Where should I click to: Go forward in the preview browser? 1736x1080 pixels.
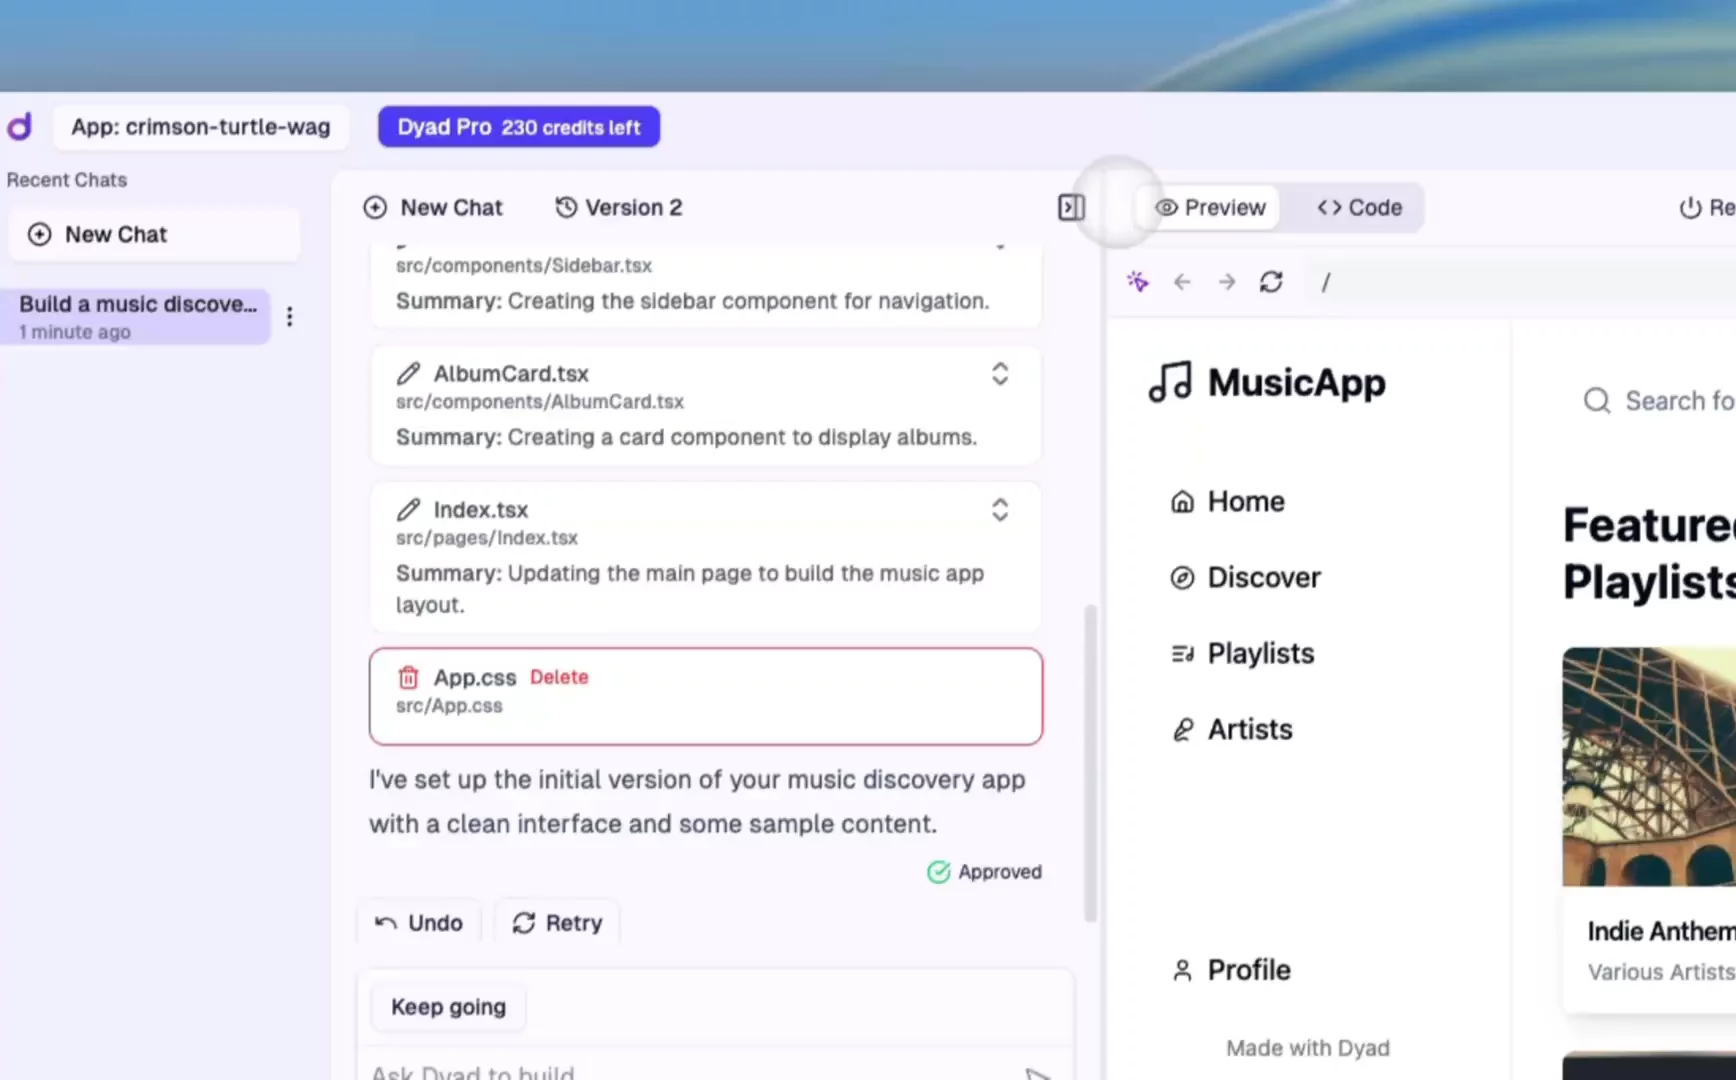[x=1227, y=282]
